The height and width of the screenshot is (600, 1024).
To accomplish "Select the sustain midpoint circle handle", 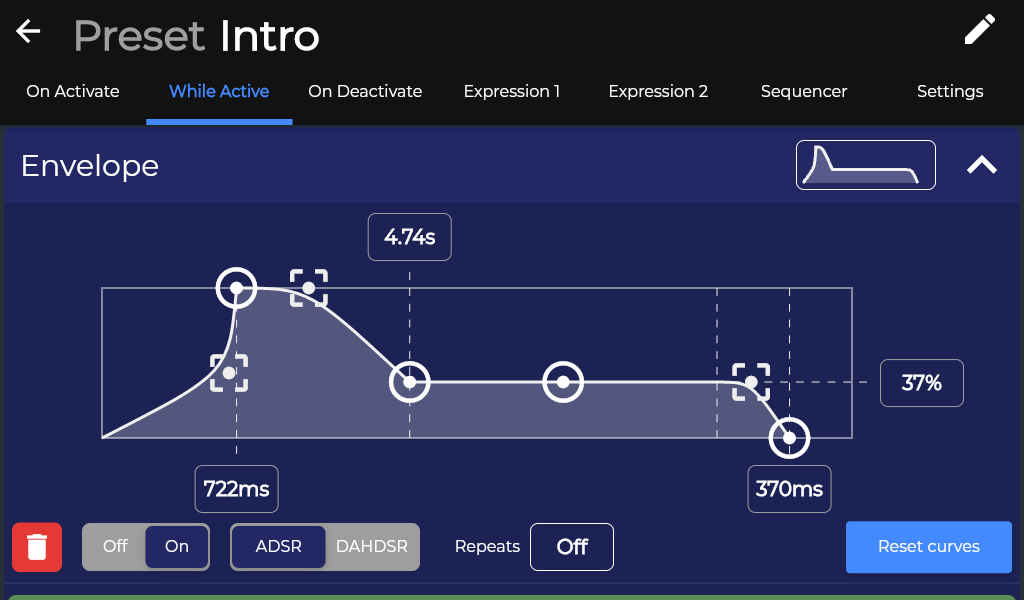I will pos(563,382).
